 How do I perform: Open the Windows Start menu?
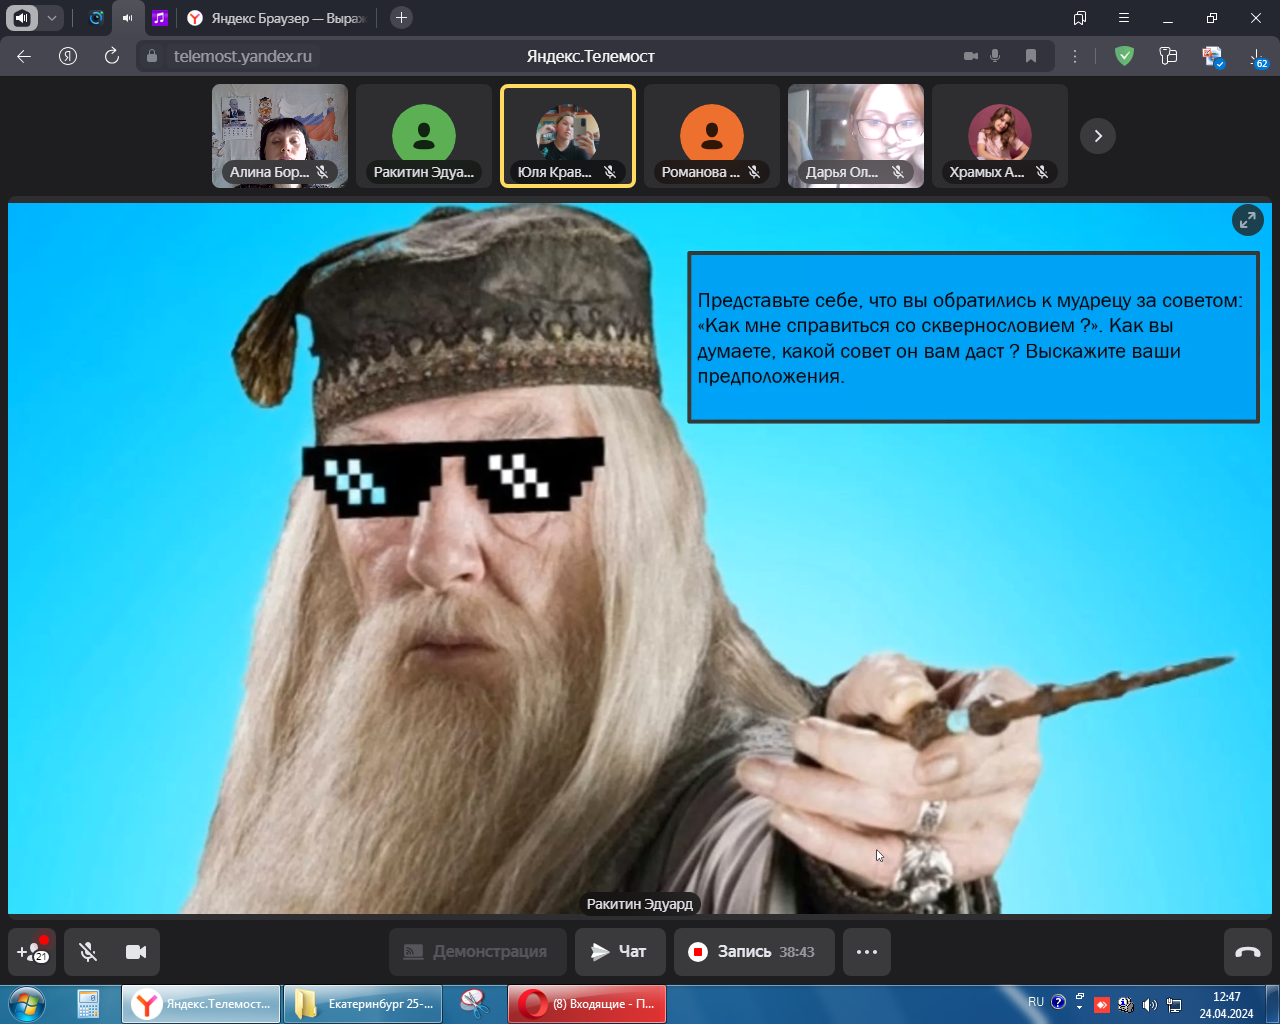tap(26, 1004)
